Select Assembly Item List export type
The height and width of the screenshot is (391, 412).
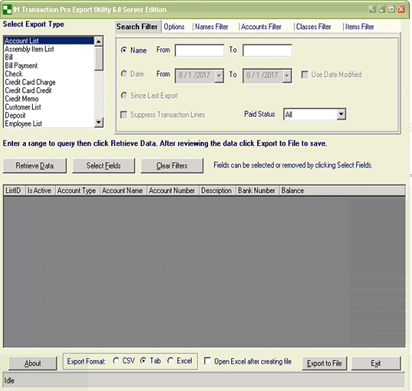(49, 49)
